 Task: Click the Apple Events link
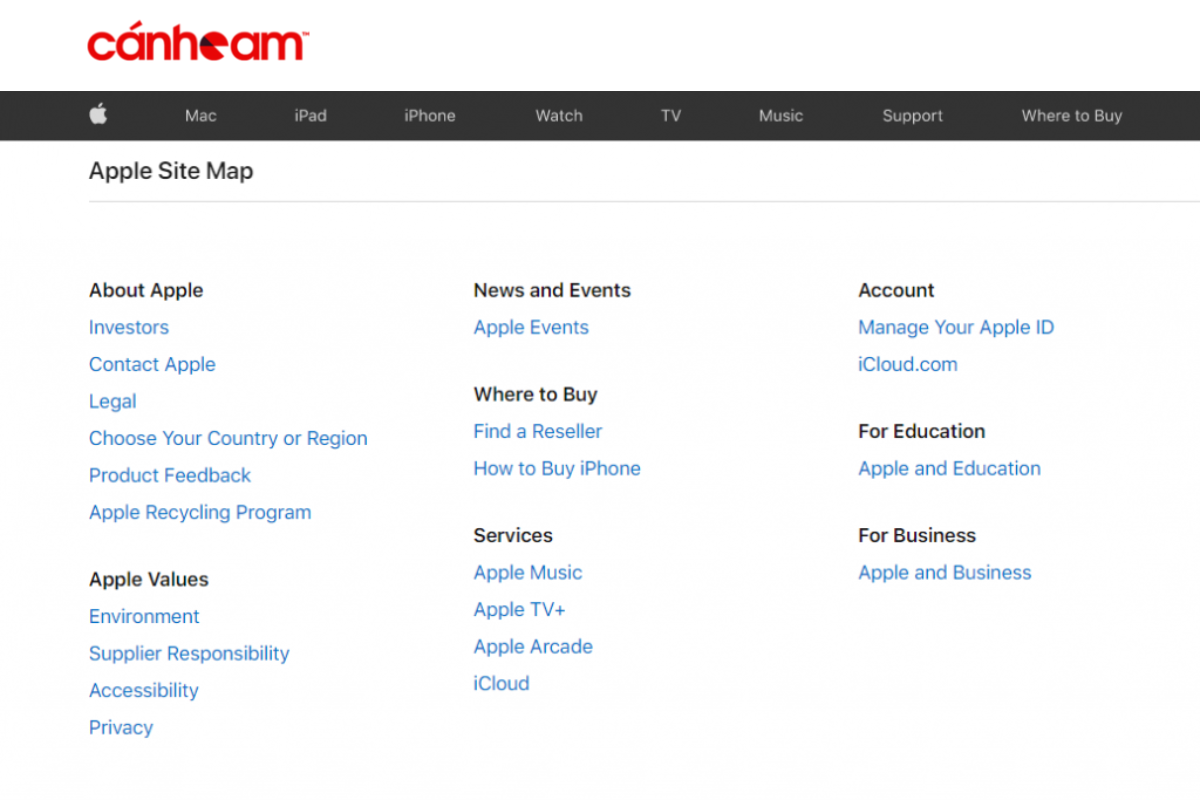pos(531,327)
